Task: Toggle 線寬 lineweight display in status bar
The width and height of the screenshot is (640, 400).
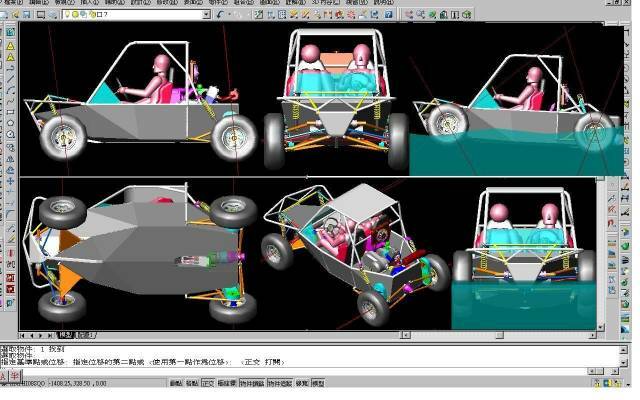Action: click(x=302, y=383)
